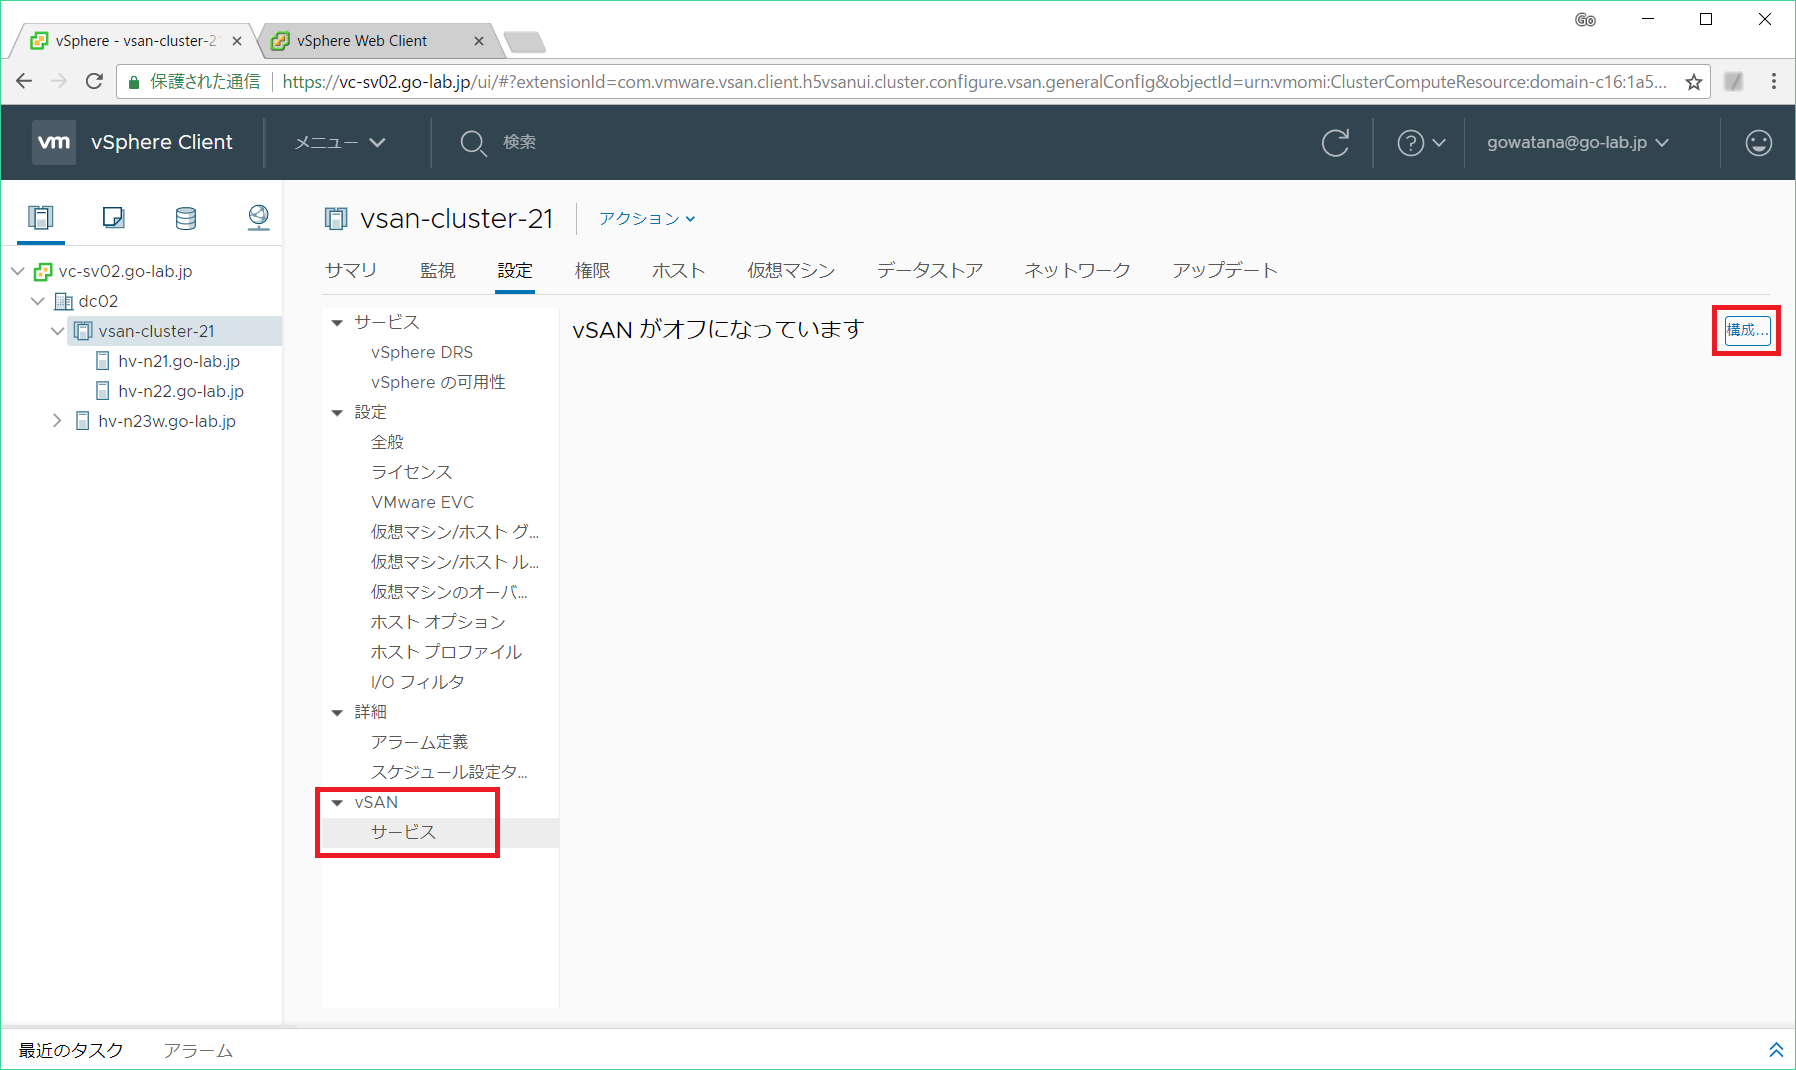Collapse the vSAN section in settings list
This screenshot has width=1796, height=1070.
(337, 802)
